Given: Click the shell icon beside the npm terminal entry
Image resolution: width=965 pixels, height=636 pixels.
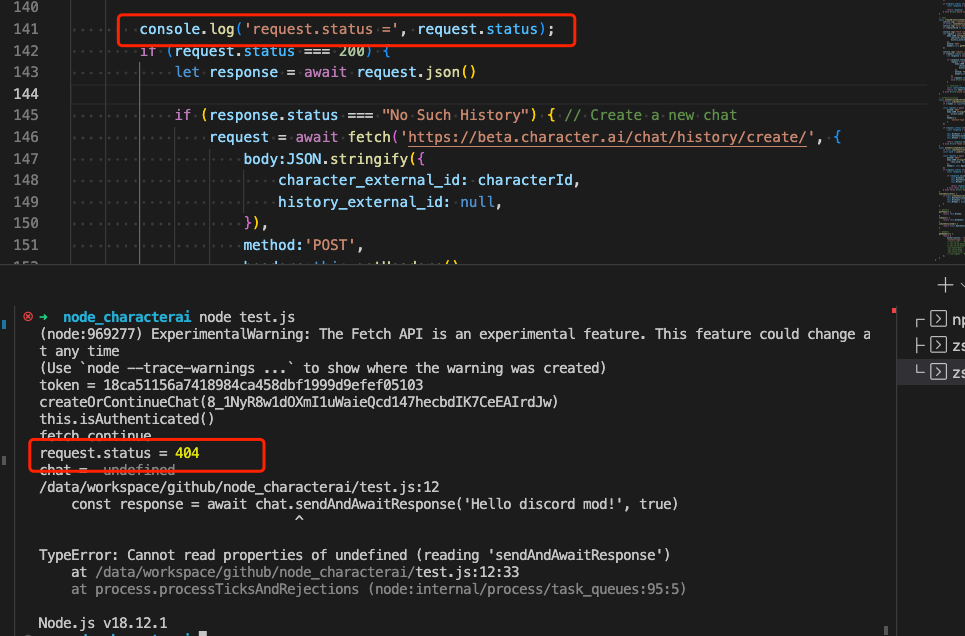Looking at the screenshot, I should [x=939, y=319].
